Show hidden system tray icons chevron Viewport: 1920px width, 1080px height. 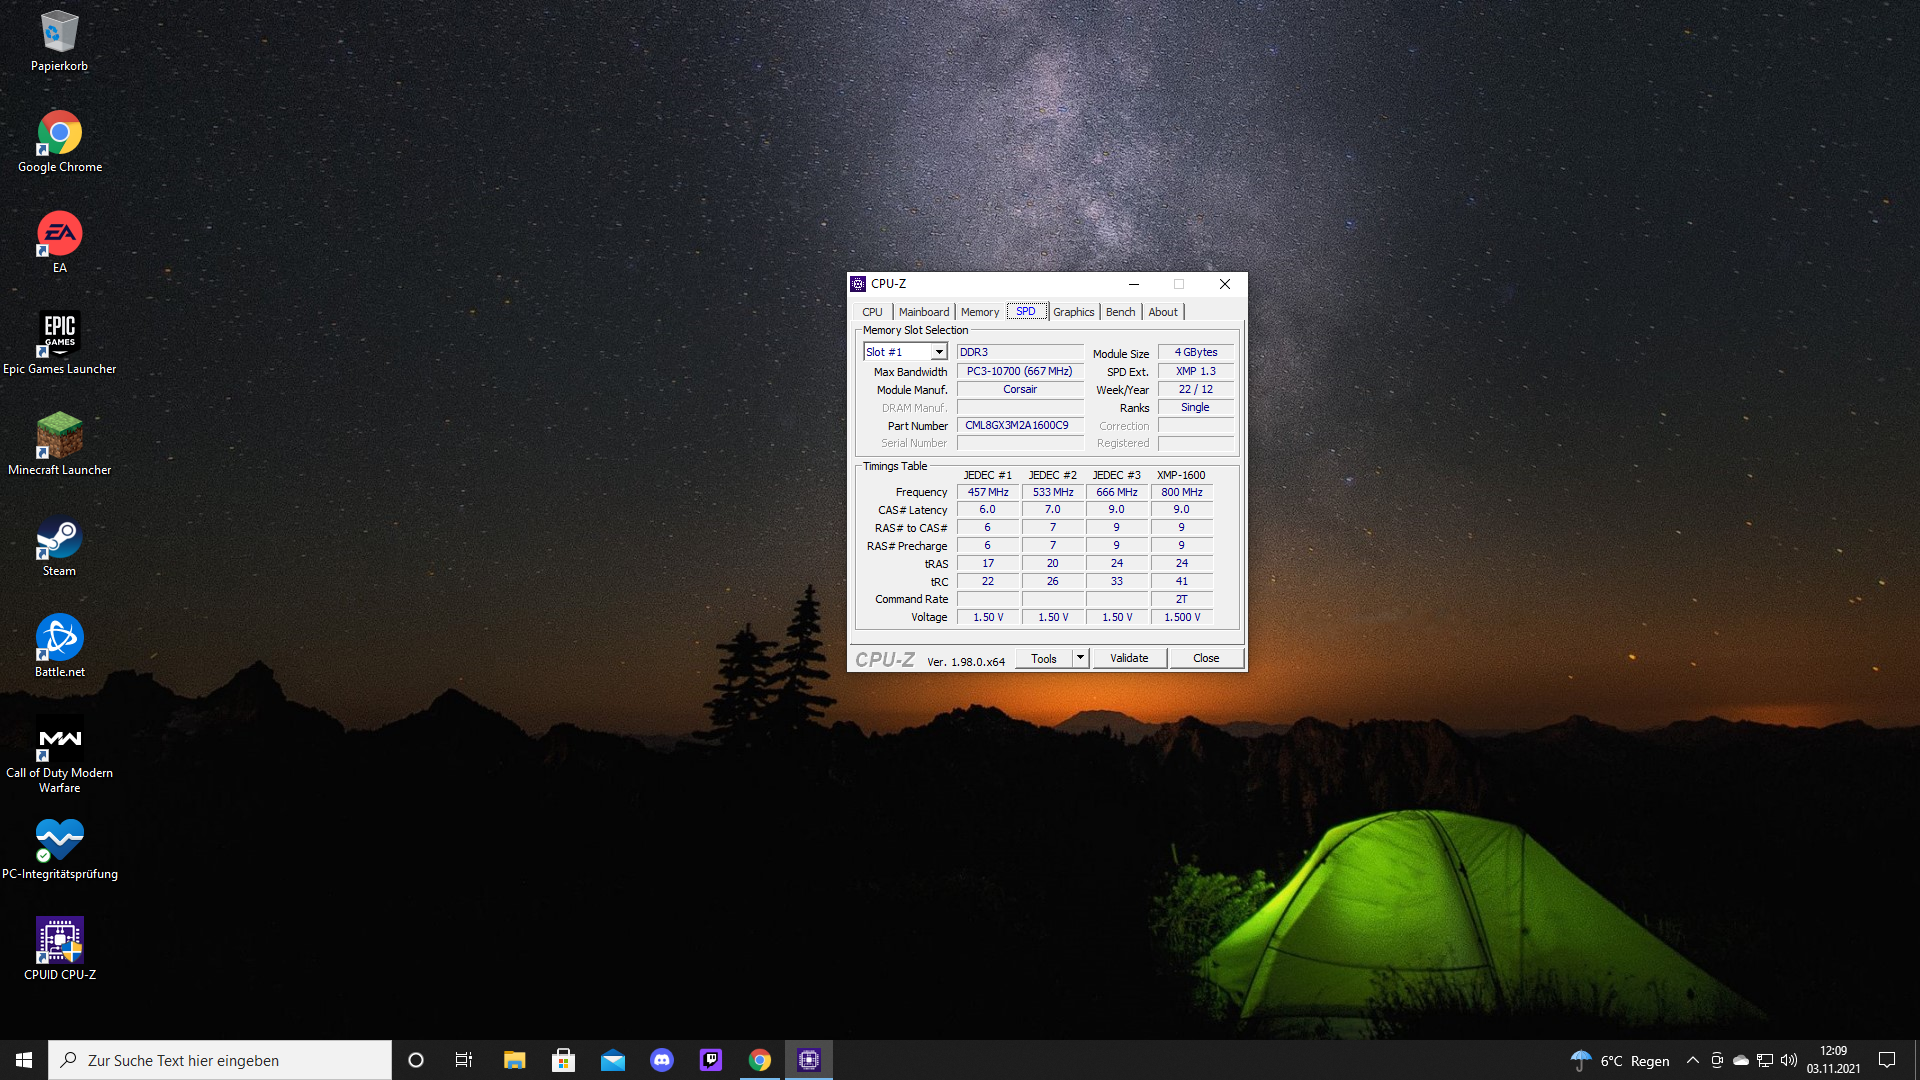[1692, 1060]
